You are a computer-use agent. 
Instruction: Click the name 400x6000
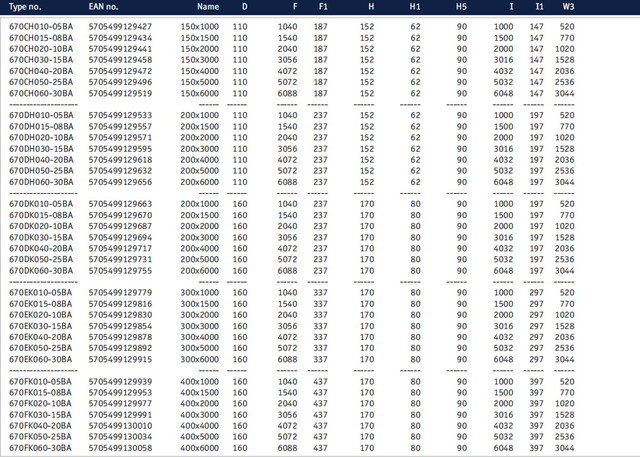[200, 448]
